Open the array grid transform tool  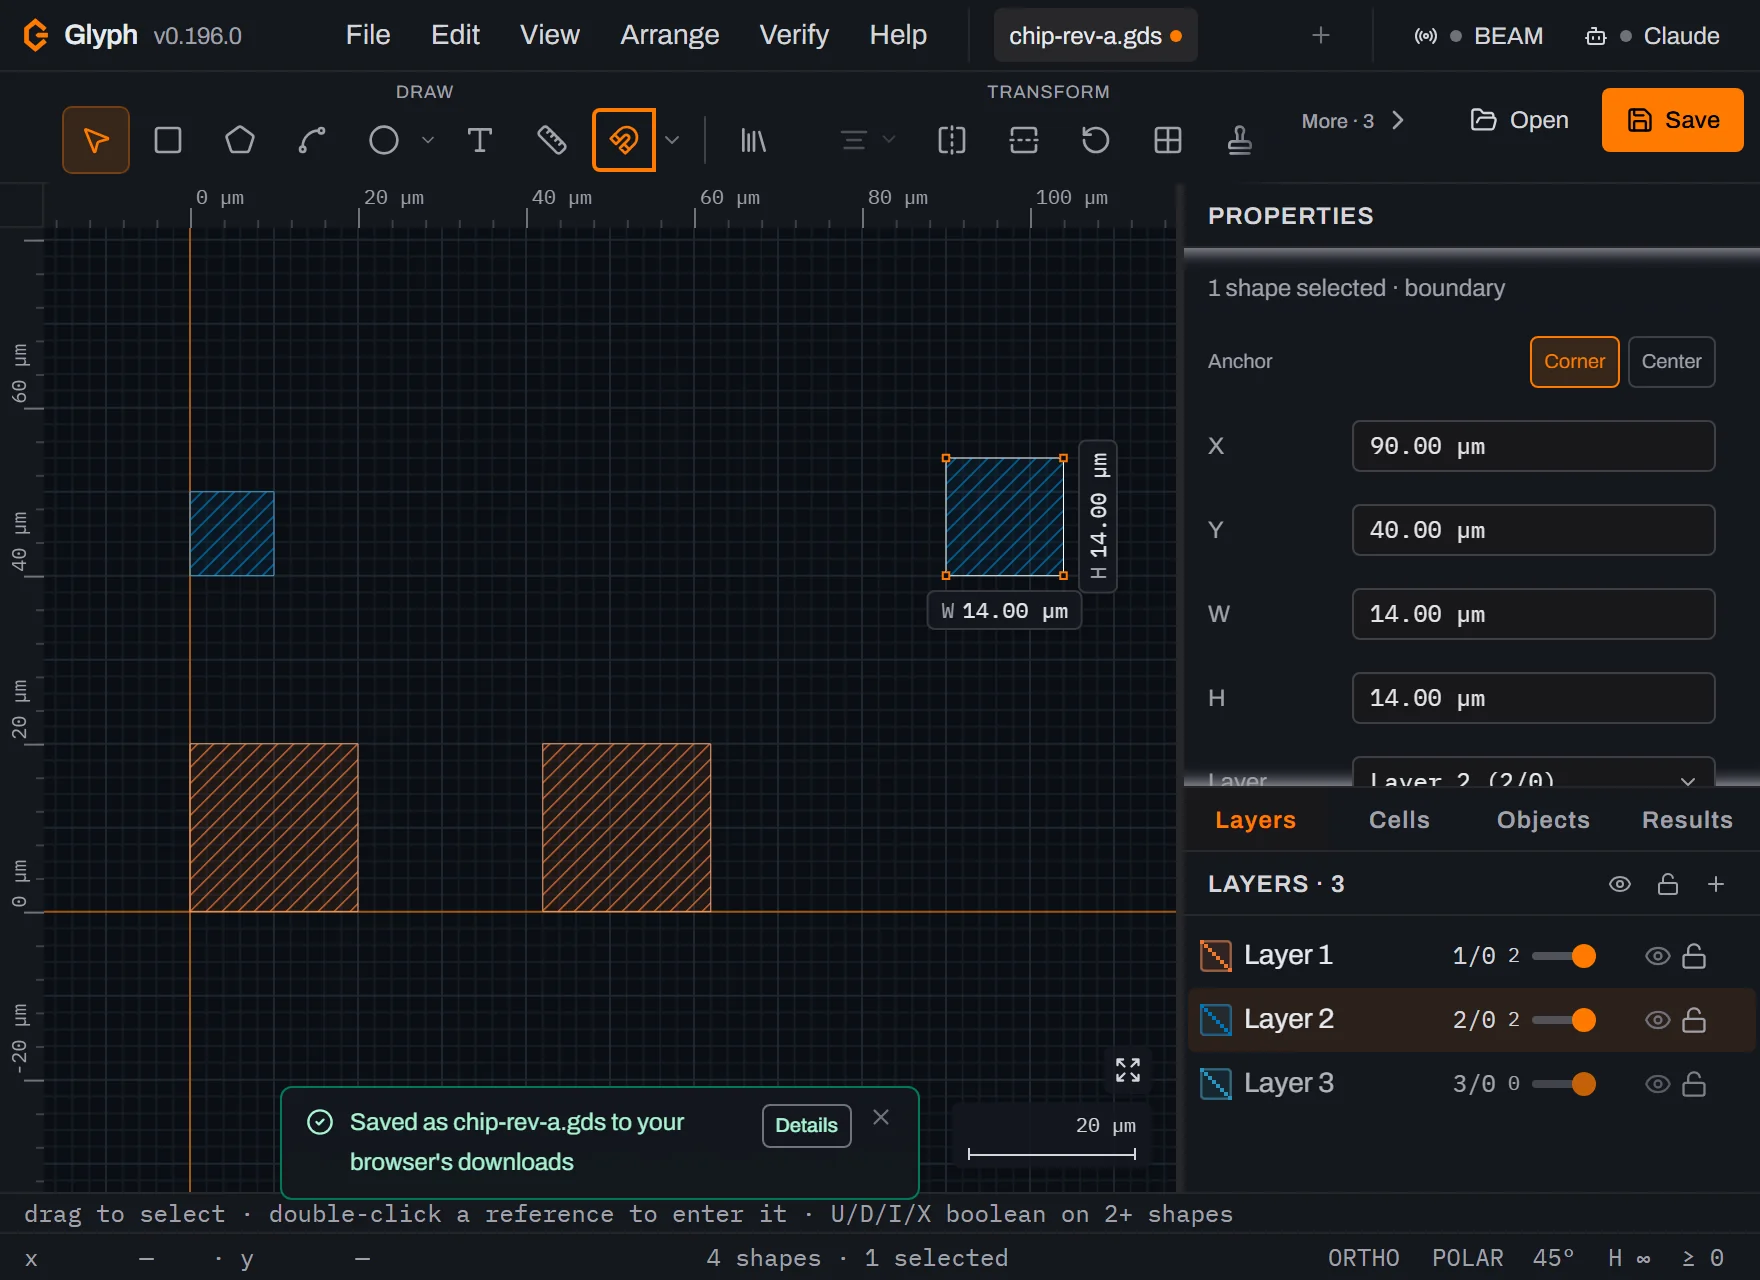pos(1168,140)
